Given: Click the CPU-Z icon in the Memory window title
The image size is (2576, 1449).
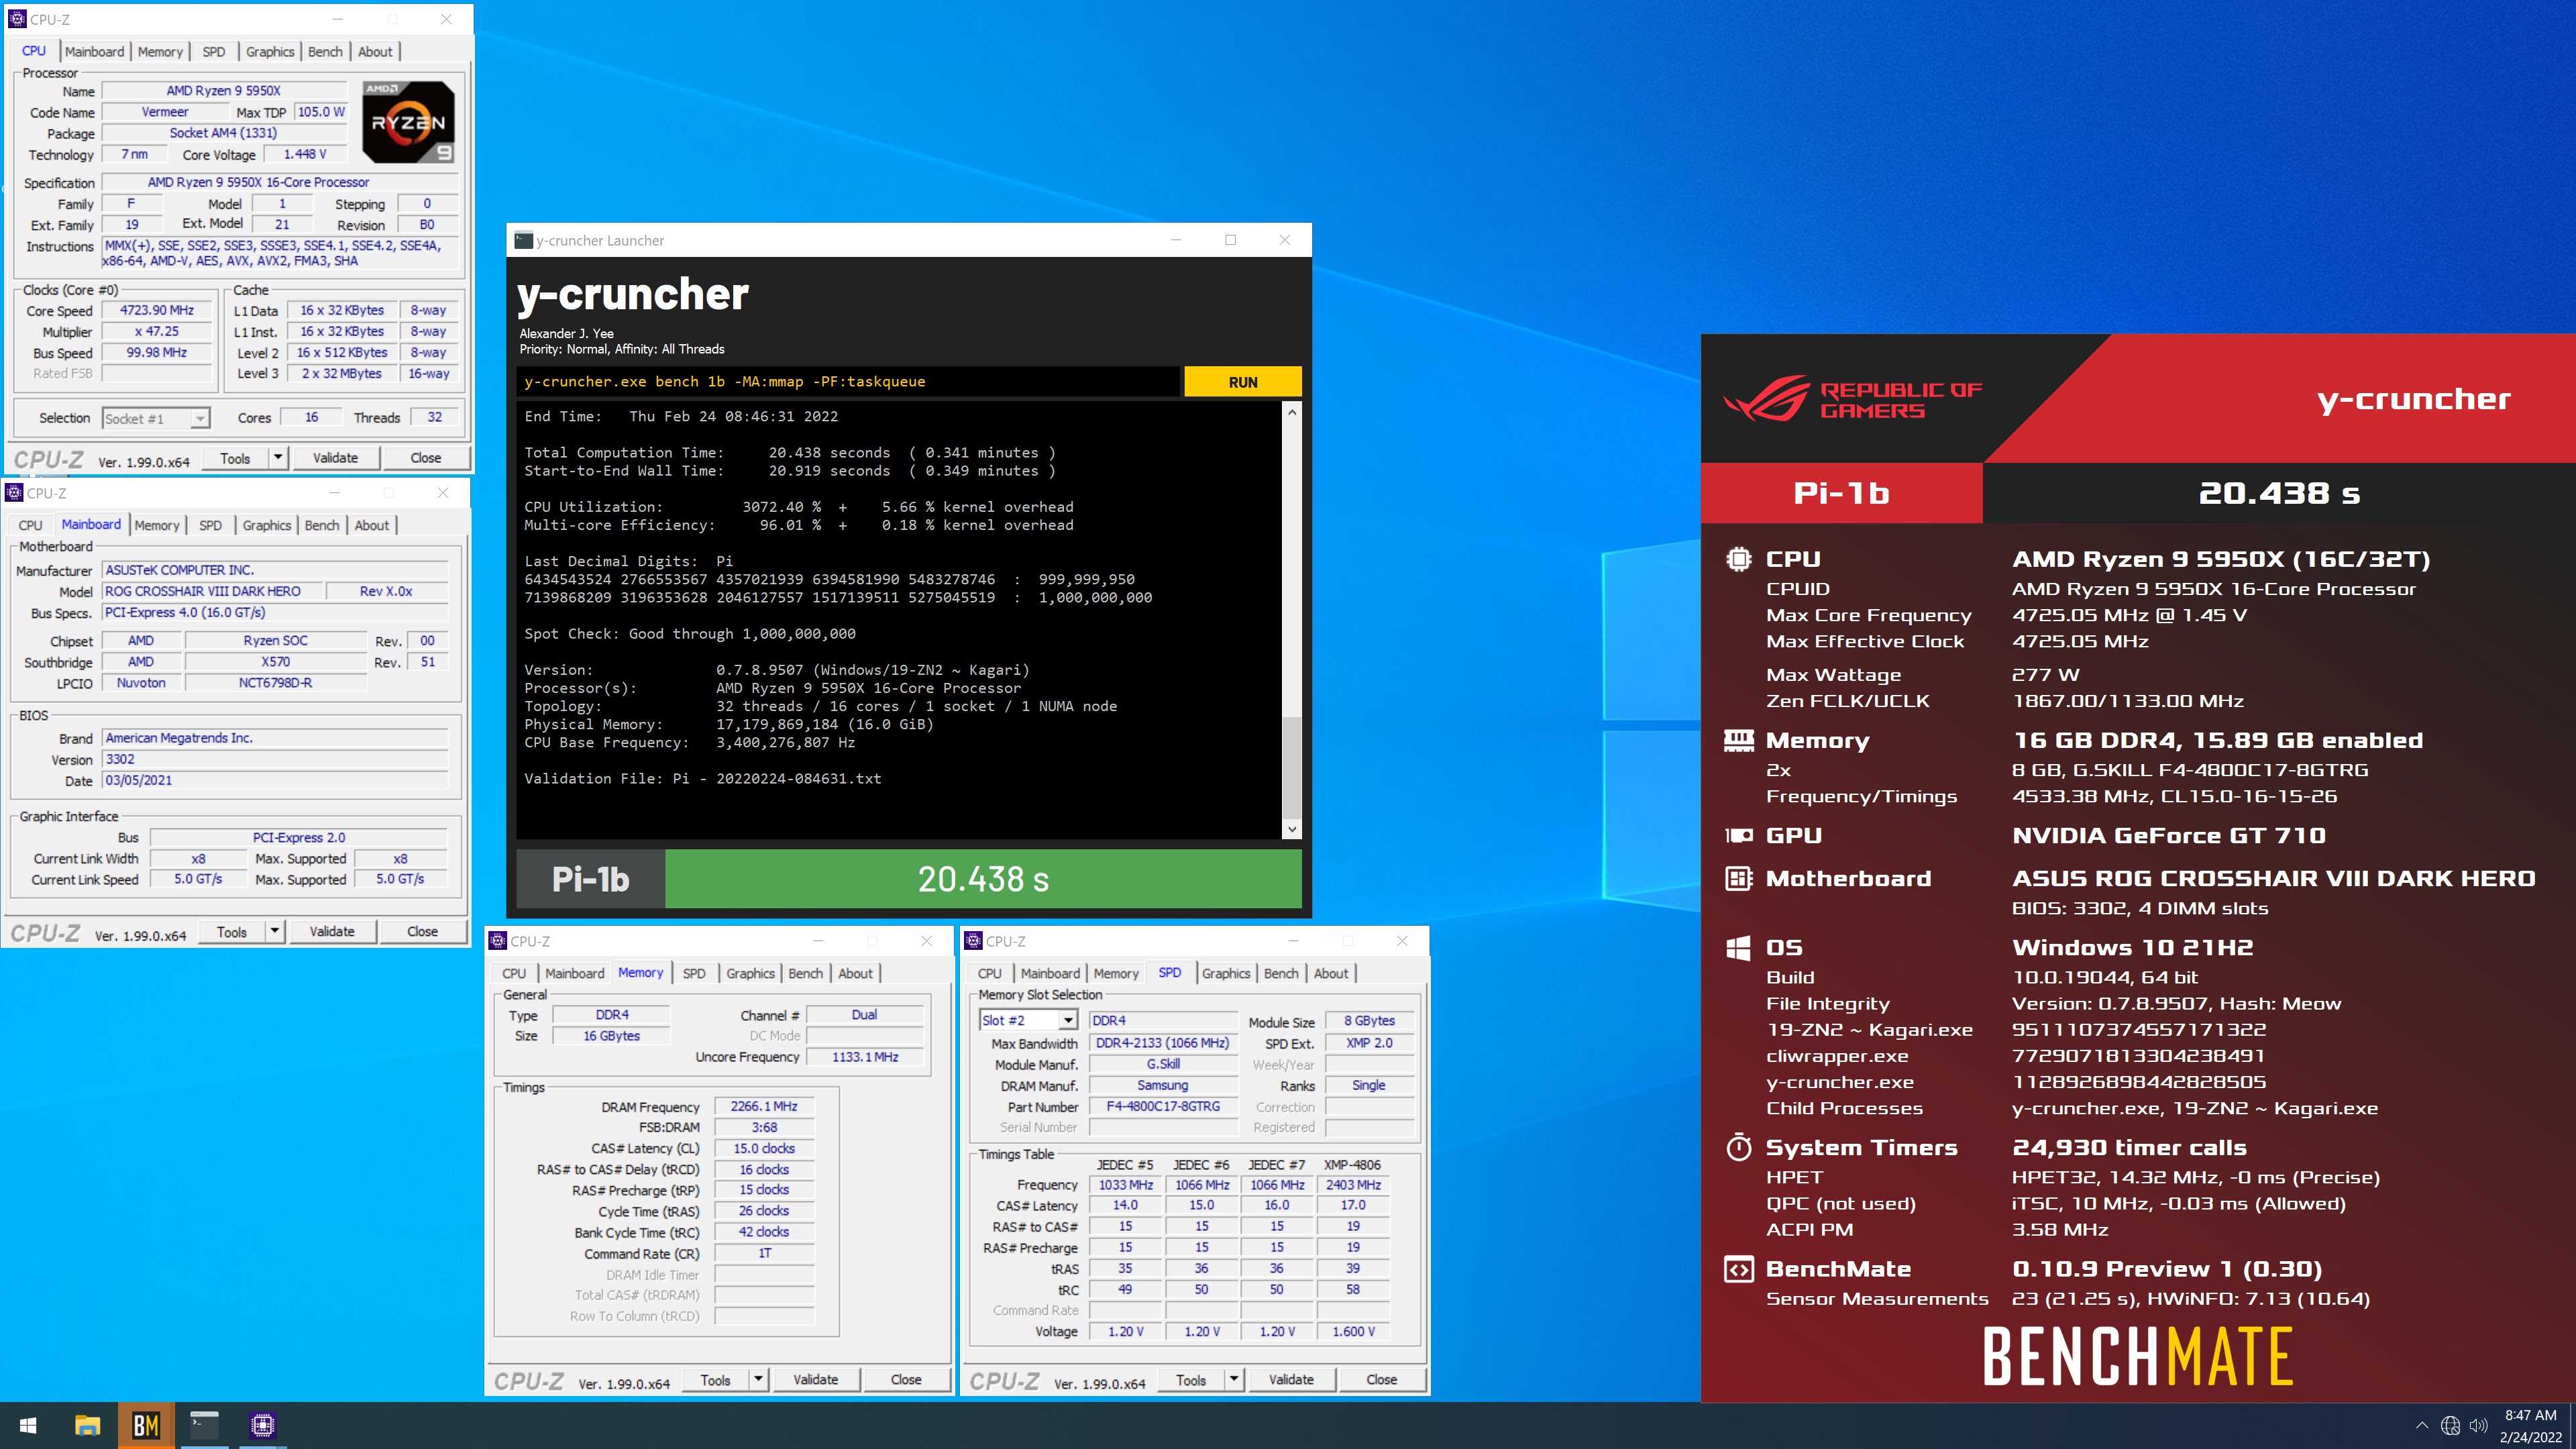Looking at the screenshot, I should (x=497, y=941).
